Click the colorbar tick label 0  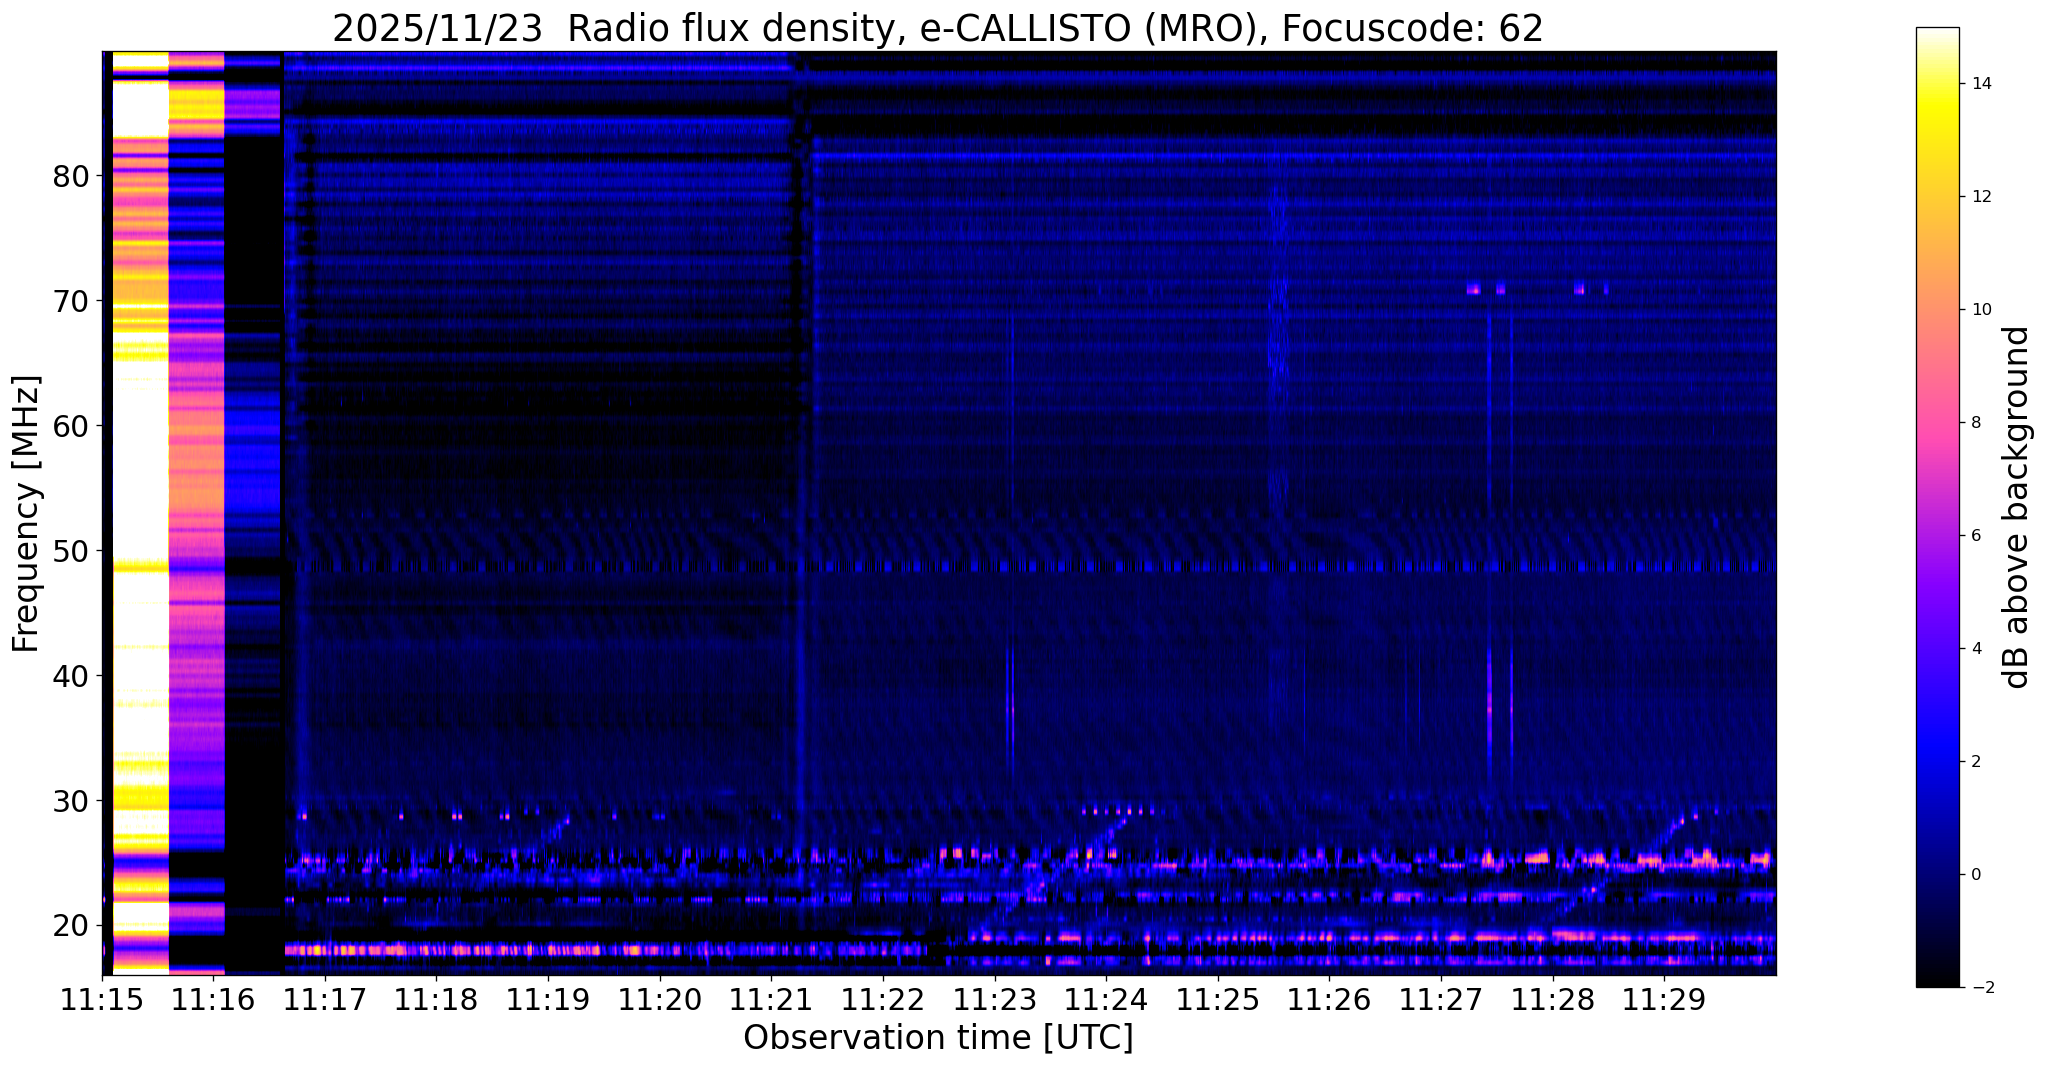[1975, 875]
